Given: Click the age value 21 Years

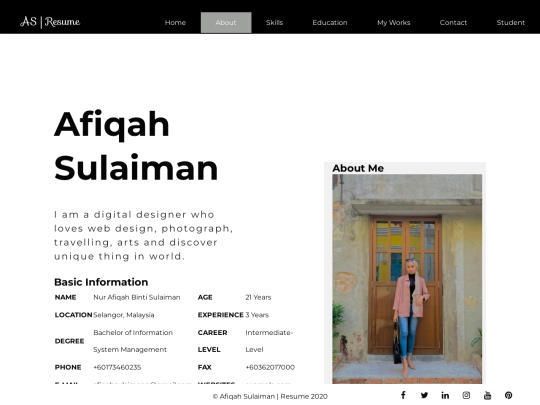Looking at the screenshot, I should (x=258, y=297).
